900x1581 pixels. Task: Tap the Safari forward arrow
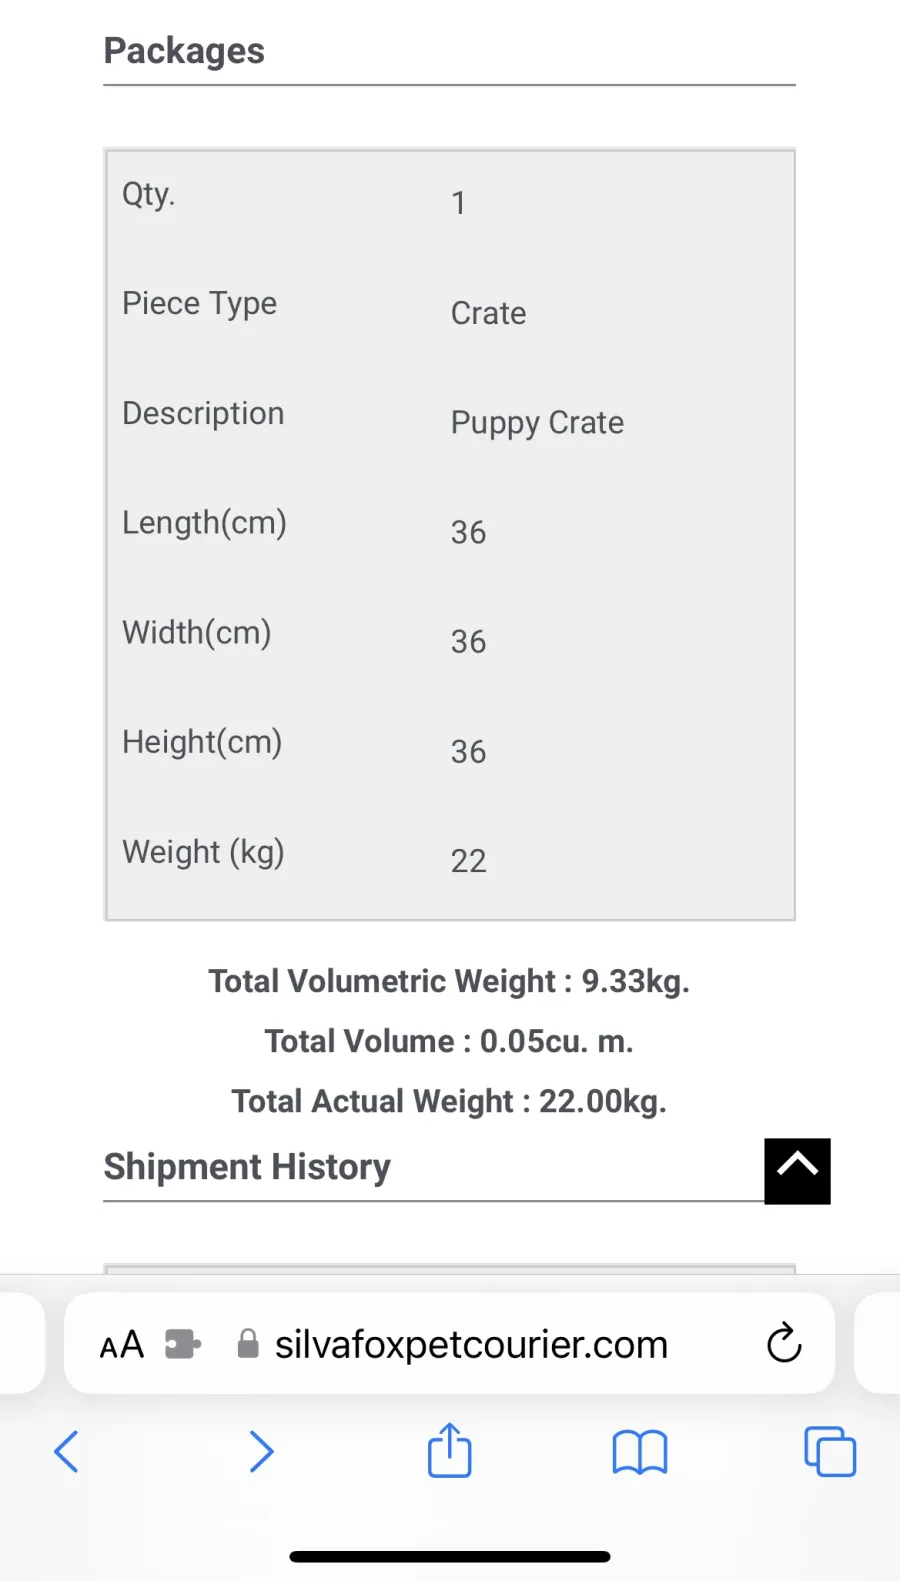(261, 1451)
